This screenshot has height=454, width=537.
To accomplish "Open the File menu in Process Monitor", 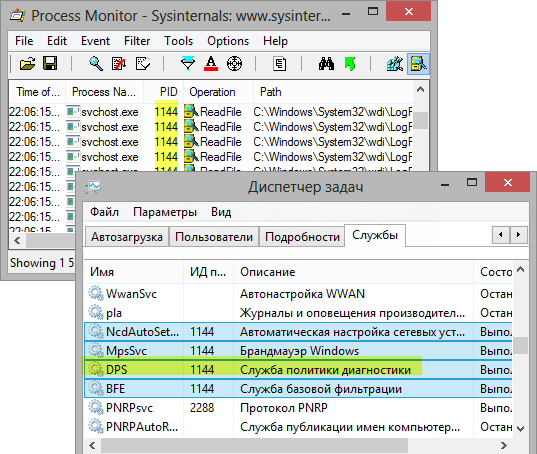I will pyautogui.click(x=24, y=41).
